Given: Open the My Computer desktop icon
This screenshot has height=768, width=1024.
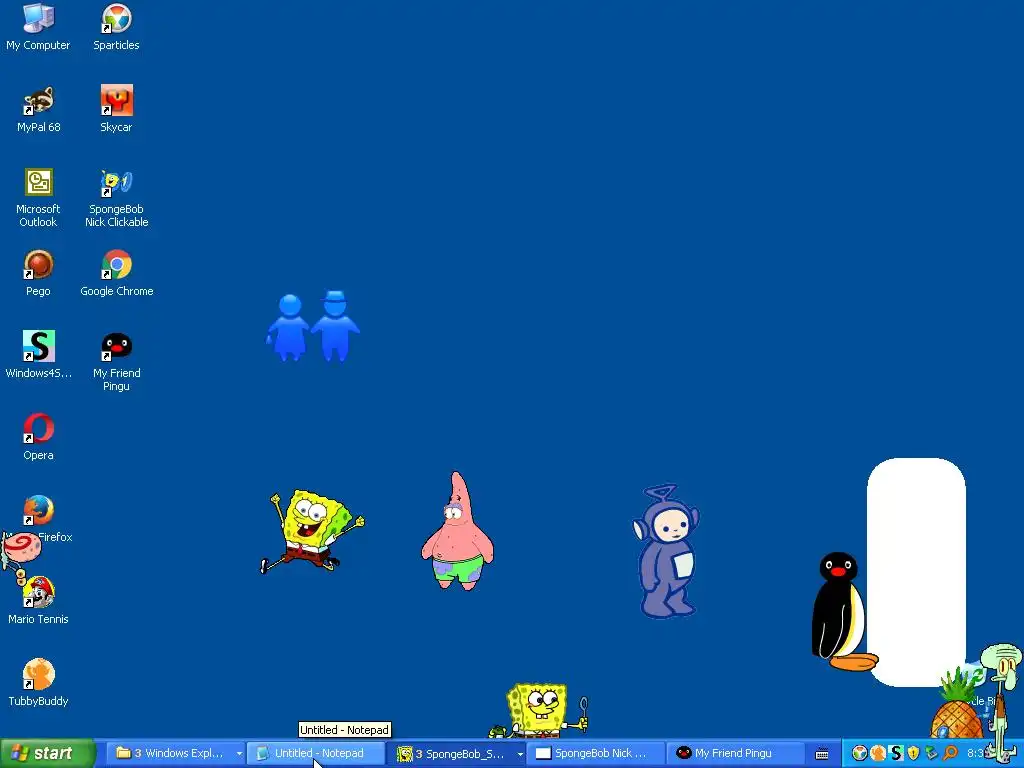Looking at the screenshot, I should pyautogui.click(x=38, y=26).
